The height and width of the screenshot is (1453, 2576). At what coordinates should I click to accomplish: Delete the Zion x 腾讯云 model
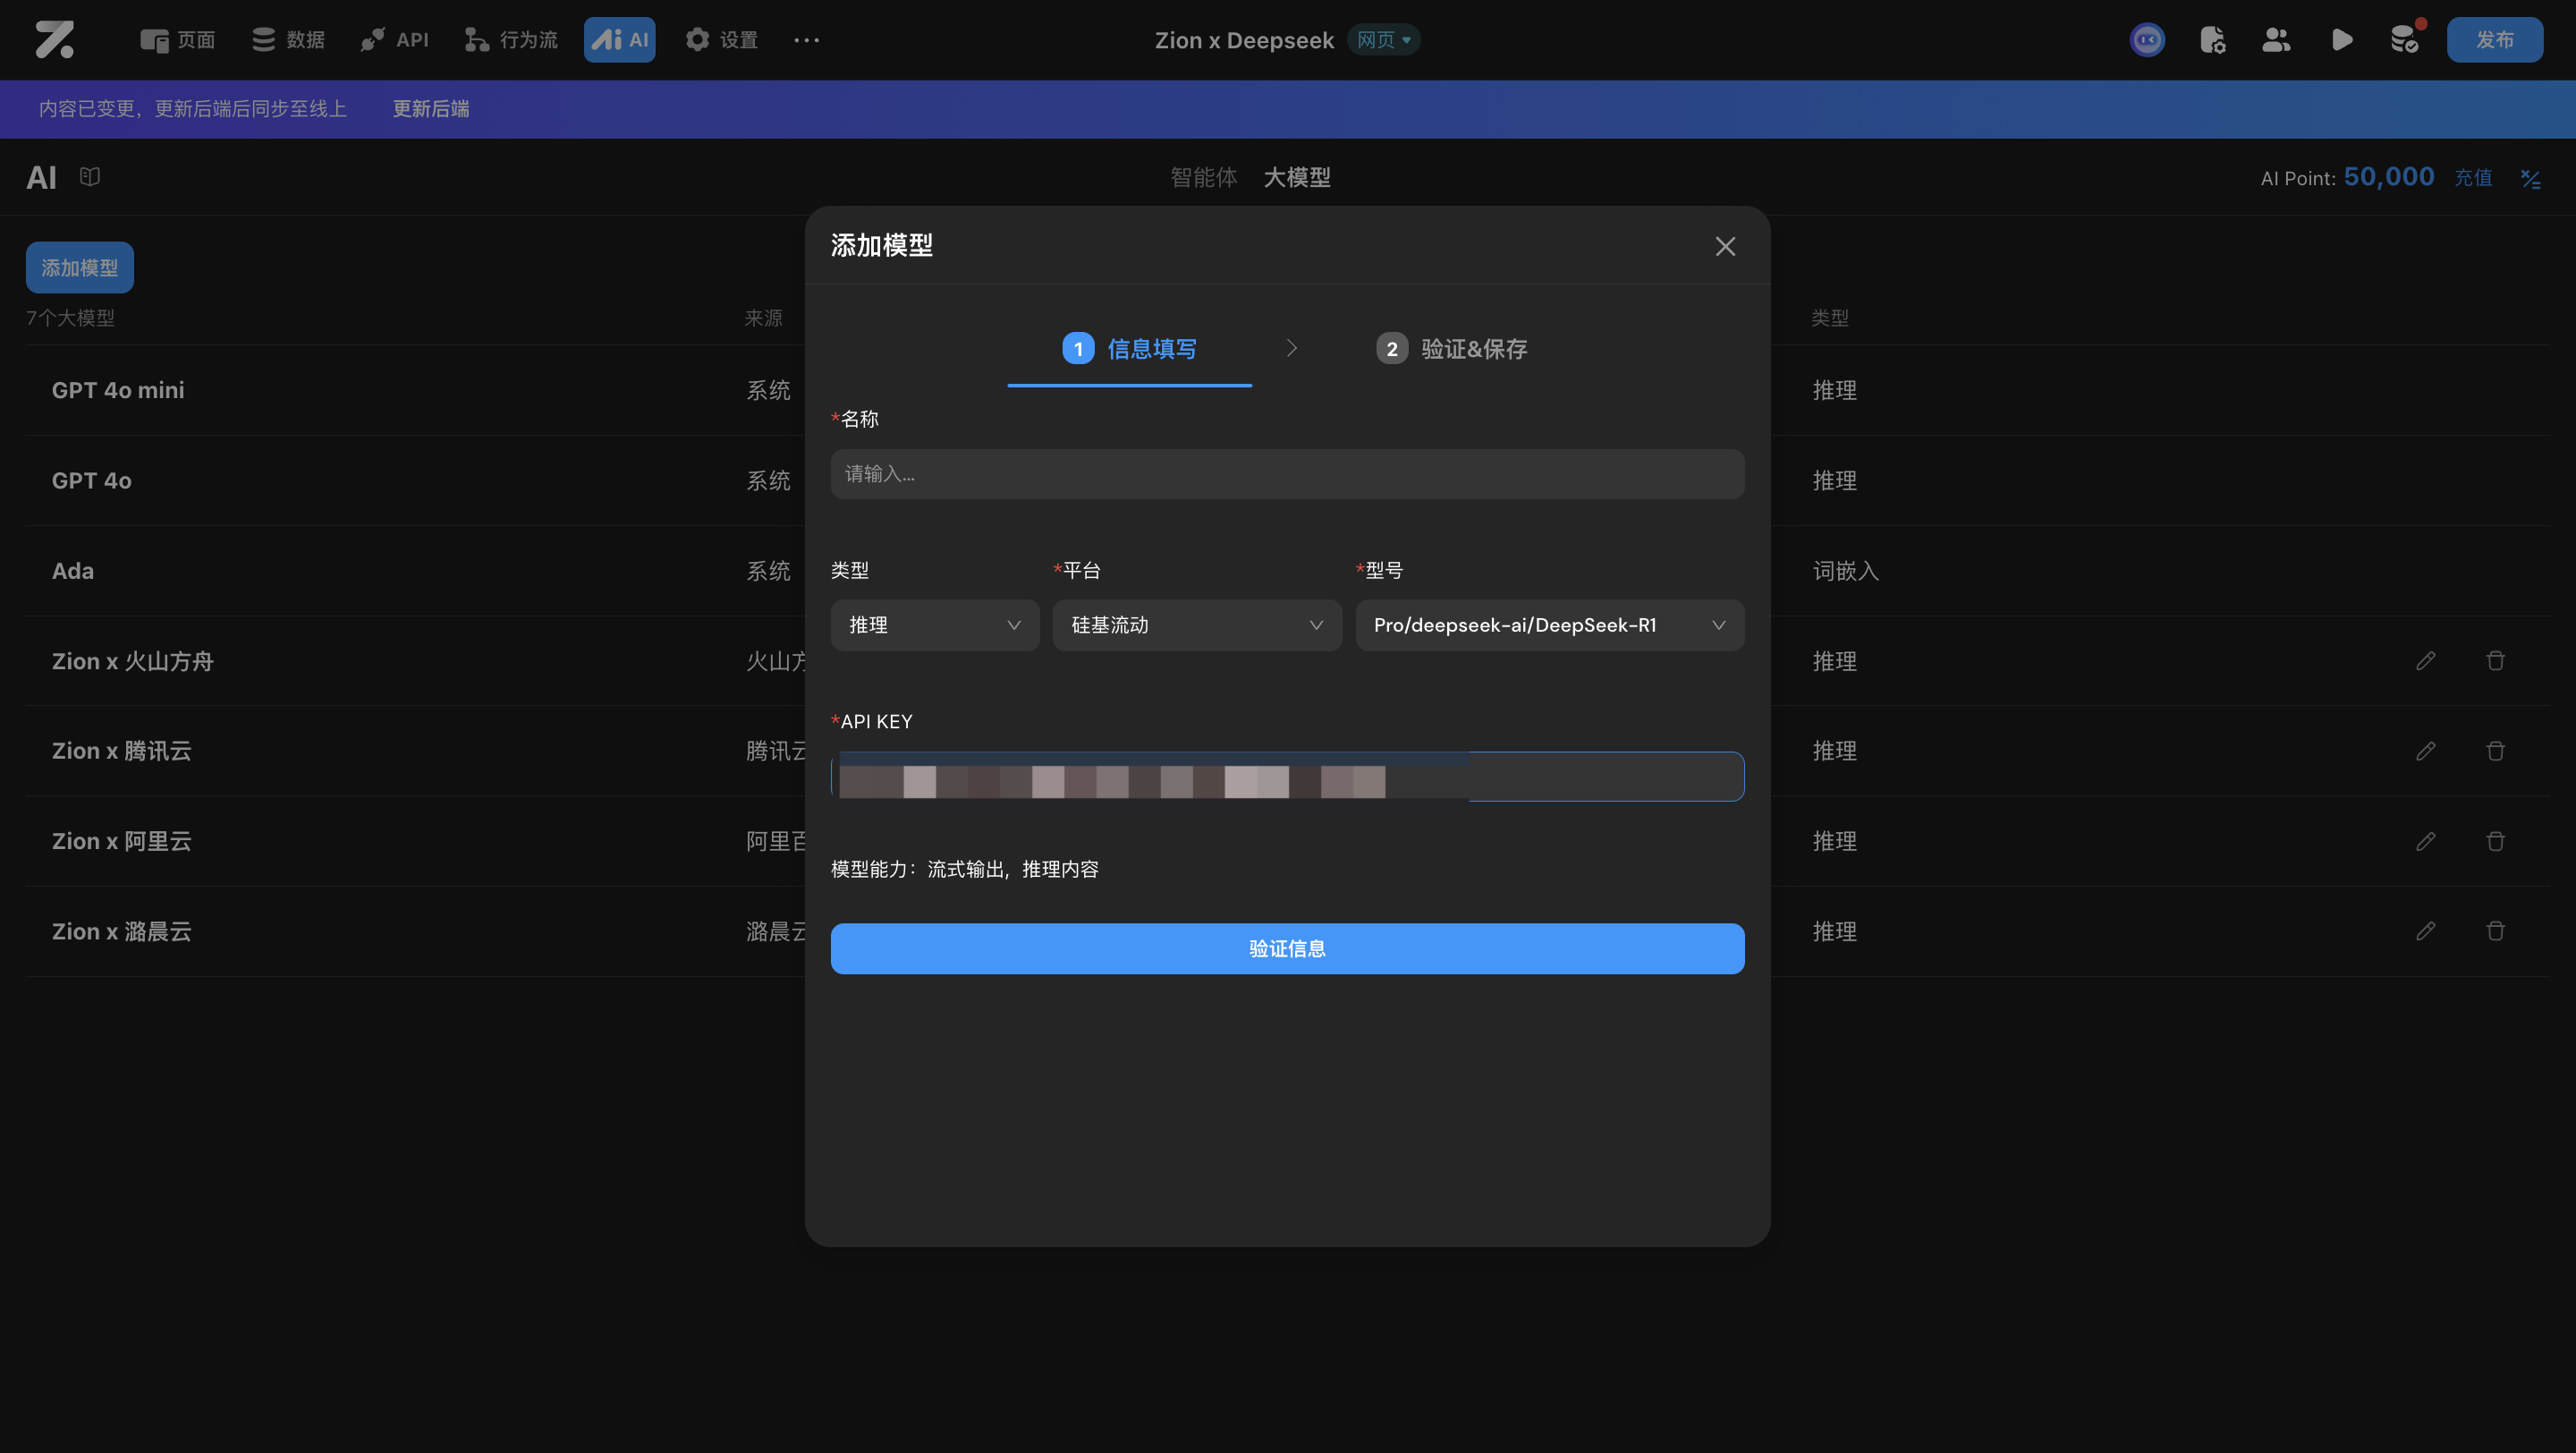(x=2496, y=751)
